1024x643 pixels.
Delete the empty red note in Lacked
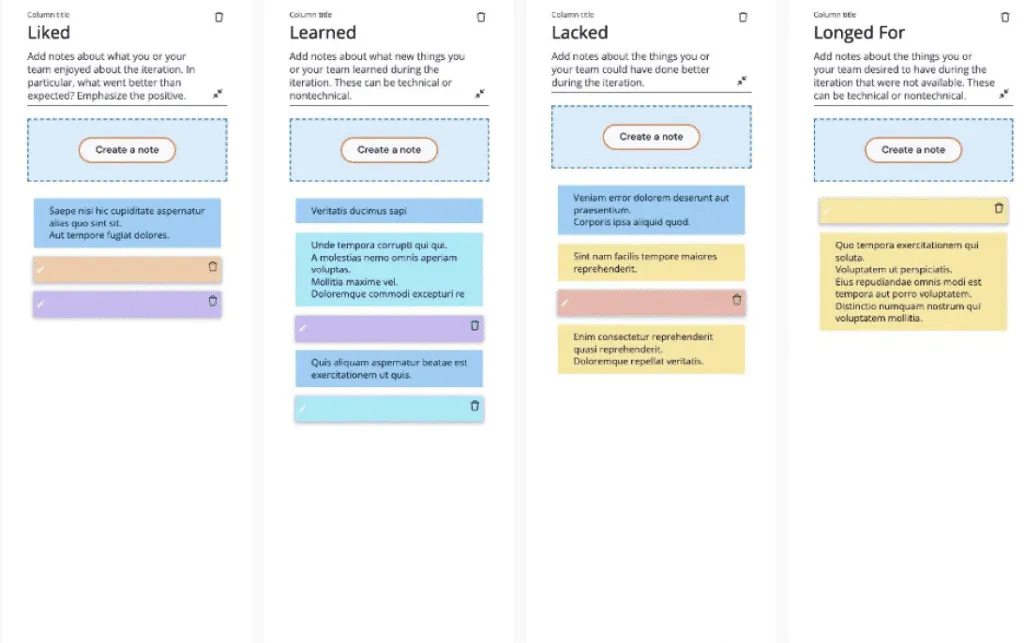737,300
